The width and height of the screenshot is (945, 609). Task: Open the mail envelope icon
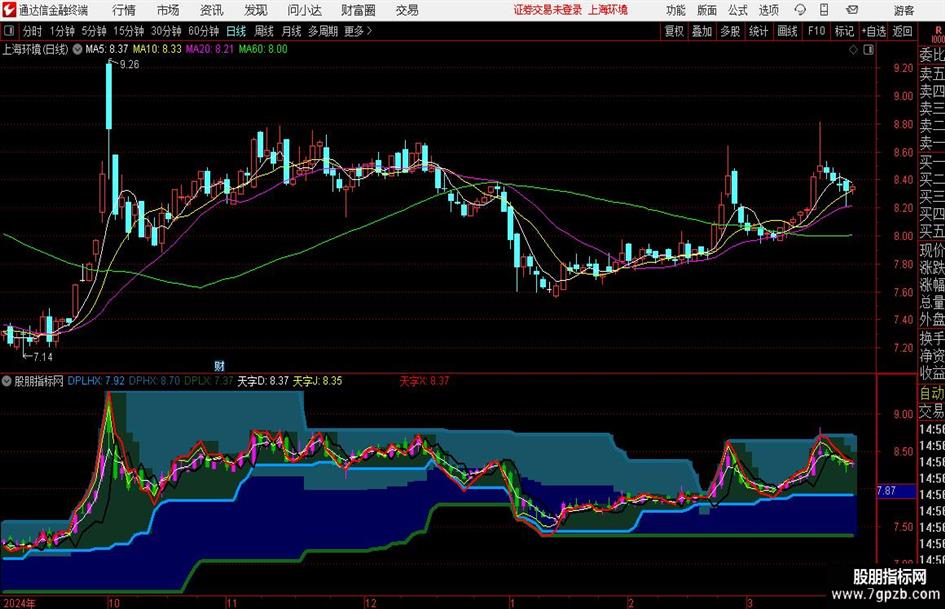pyautogui.click(x=852, y=10)
